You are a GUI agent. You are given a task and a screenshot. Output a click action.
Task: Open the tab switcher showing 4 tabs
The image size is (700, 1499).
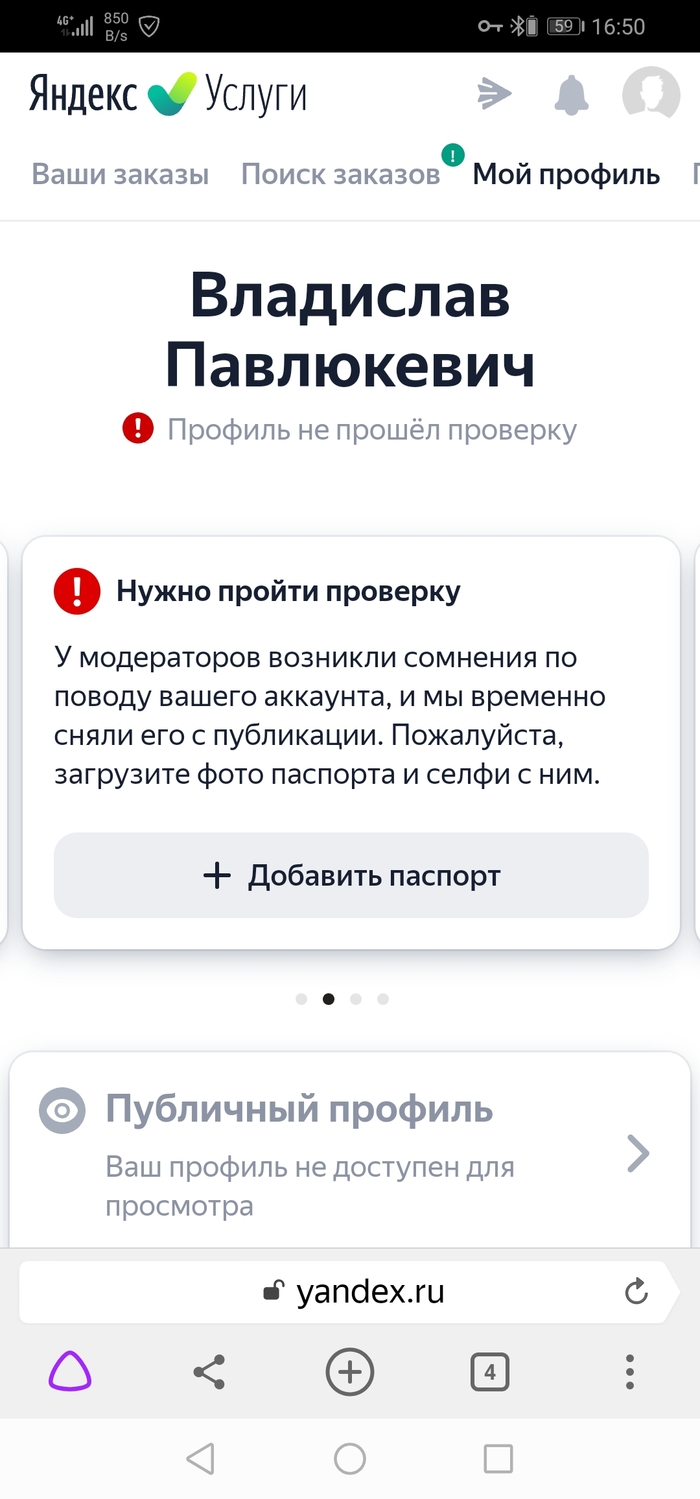click(490, 1372)
